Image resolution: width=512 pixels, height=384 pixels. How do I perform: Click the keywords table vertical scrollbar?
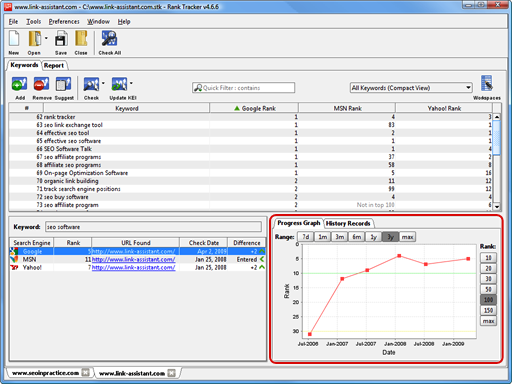click(497, 162)
